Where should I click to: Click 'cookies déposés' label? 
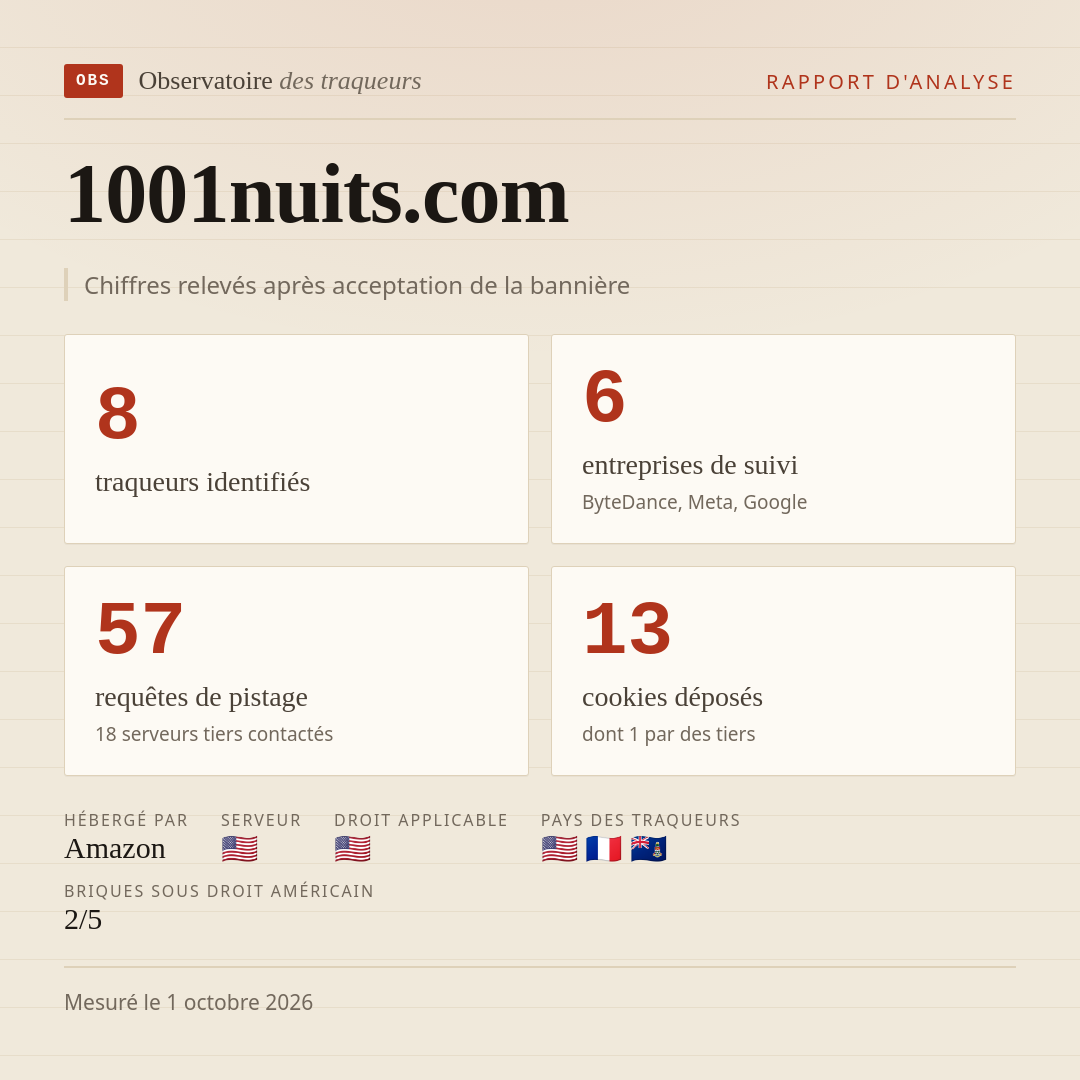click(672, 697)
